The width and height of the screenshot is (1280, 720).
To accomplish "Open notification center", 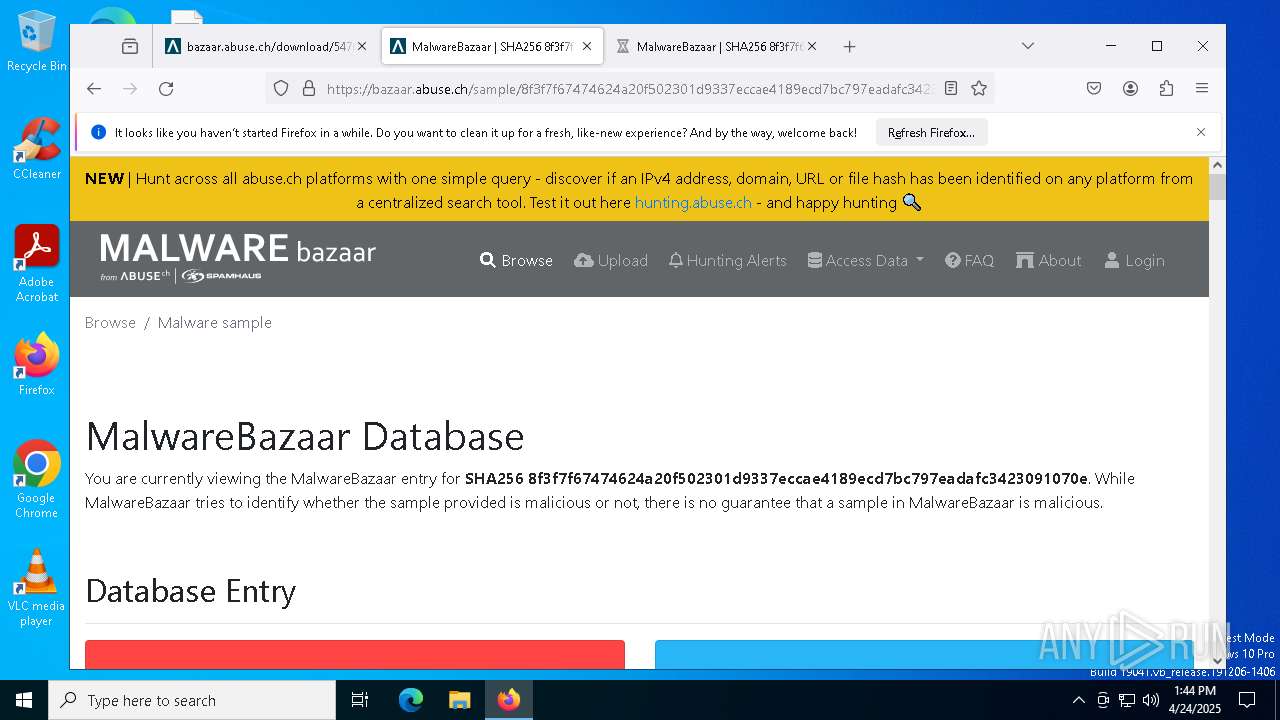I will click(x=1247, y=700).
